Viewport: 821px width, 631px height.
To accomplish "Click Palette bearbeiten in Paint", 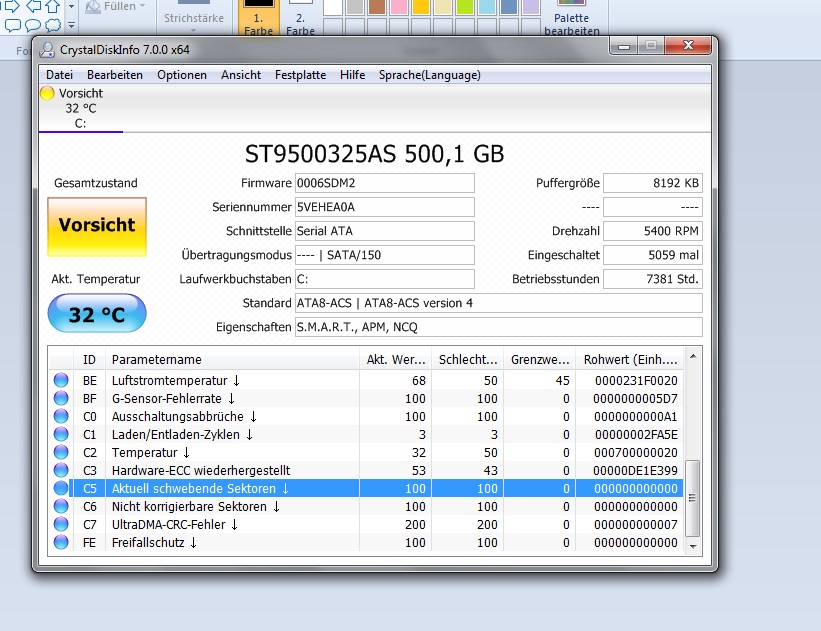I will coord(572,18).
